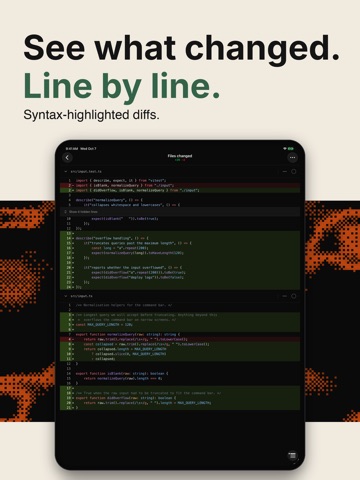Viewport: 360px width, 480px height.
Task: Open the file list floating button
Action: pyautogui.click(x=292, y=455)
